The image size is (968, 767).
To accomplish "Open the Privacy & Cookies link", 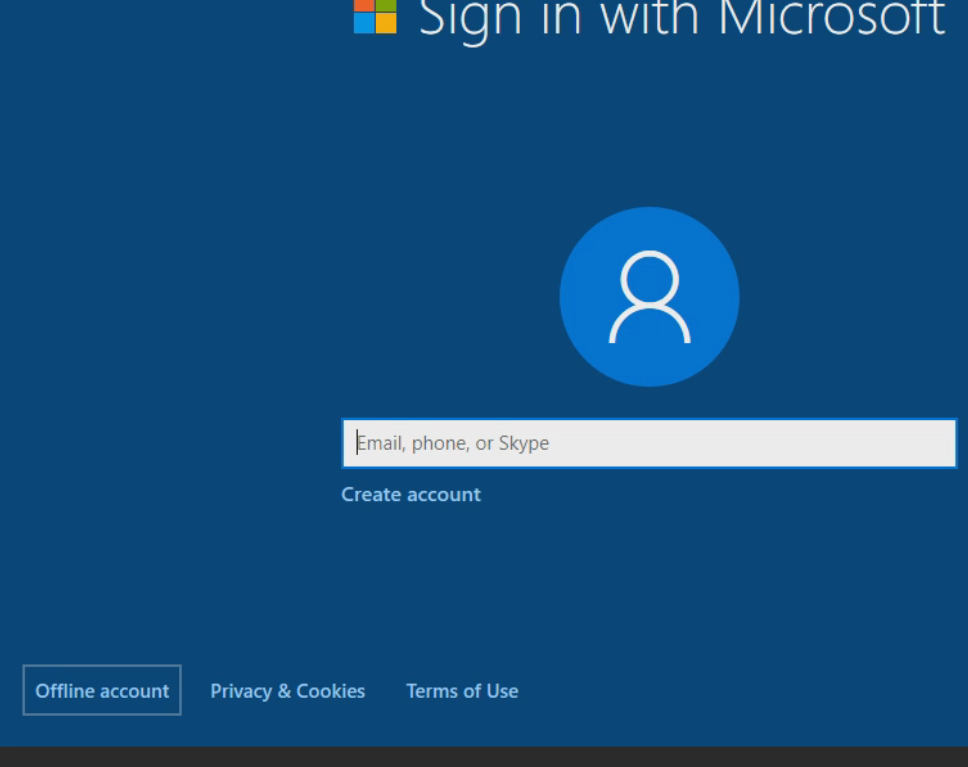I will tap(287, 691).
